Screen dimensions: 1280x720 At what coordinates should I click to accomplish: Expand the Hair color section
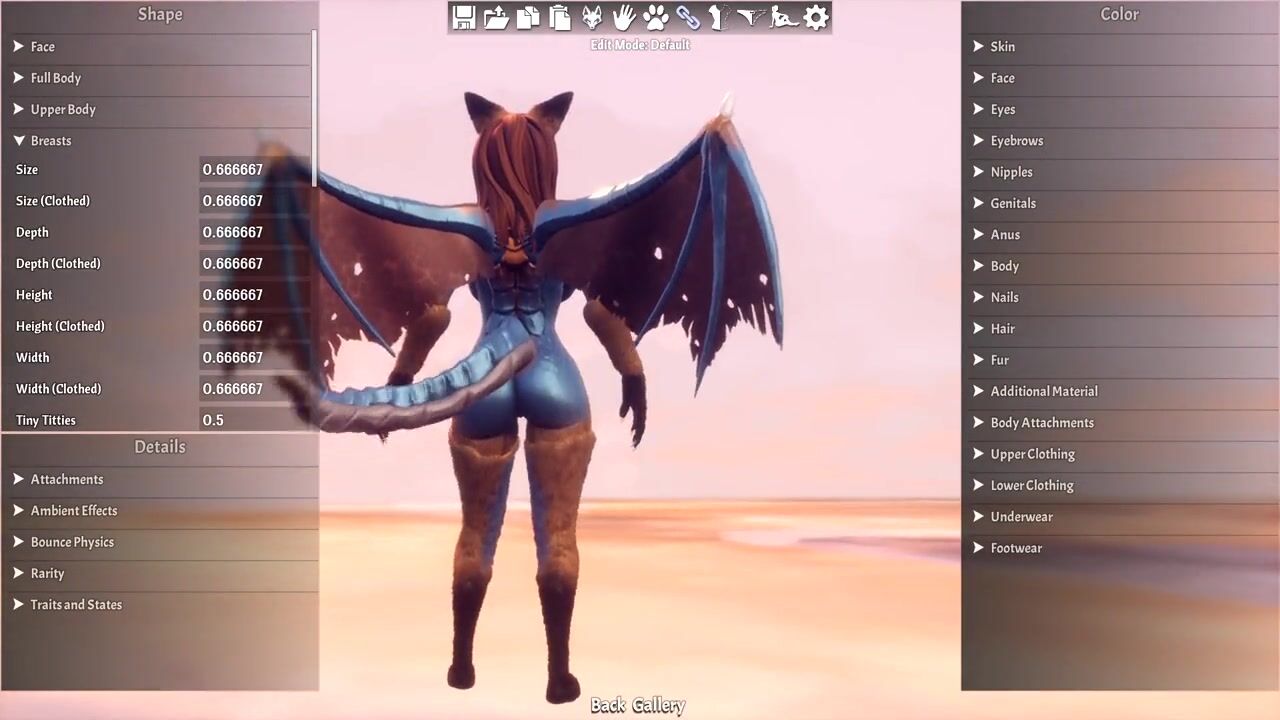1002,329
